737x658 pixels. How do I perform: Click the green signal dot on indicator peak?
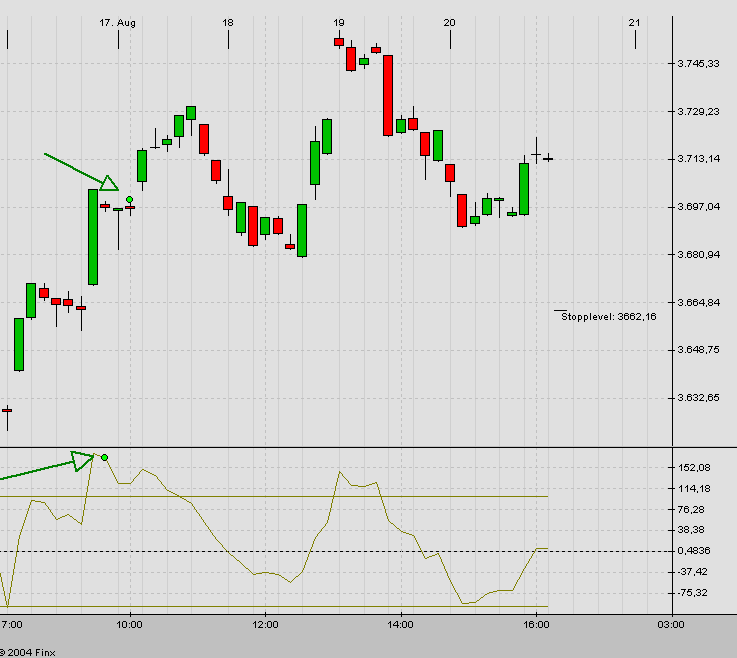coord(104,457)
